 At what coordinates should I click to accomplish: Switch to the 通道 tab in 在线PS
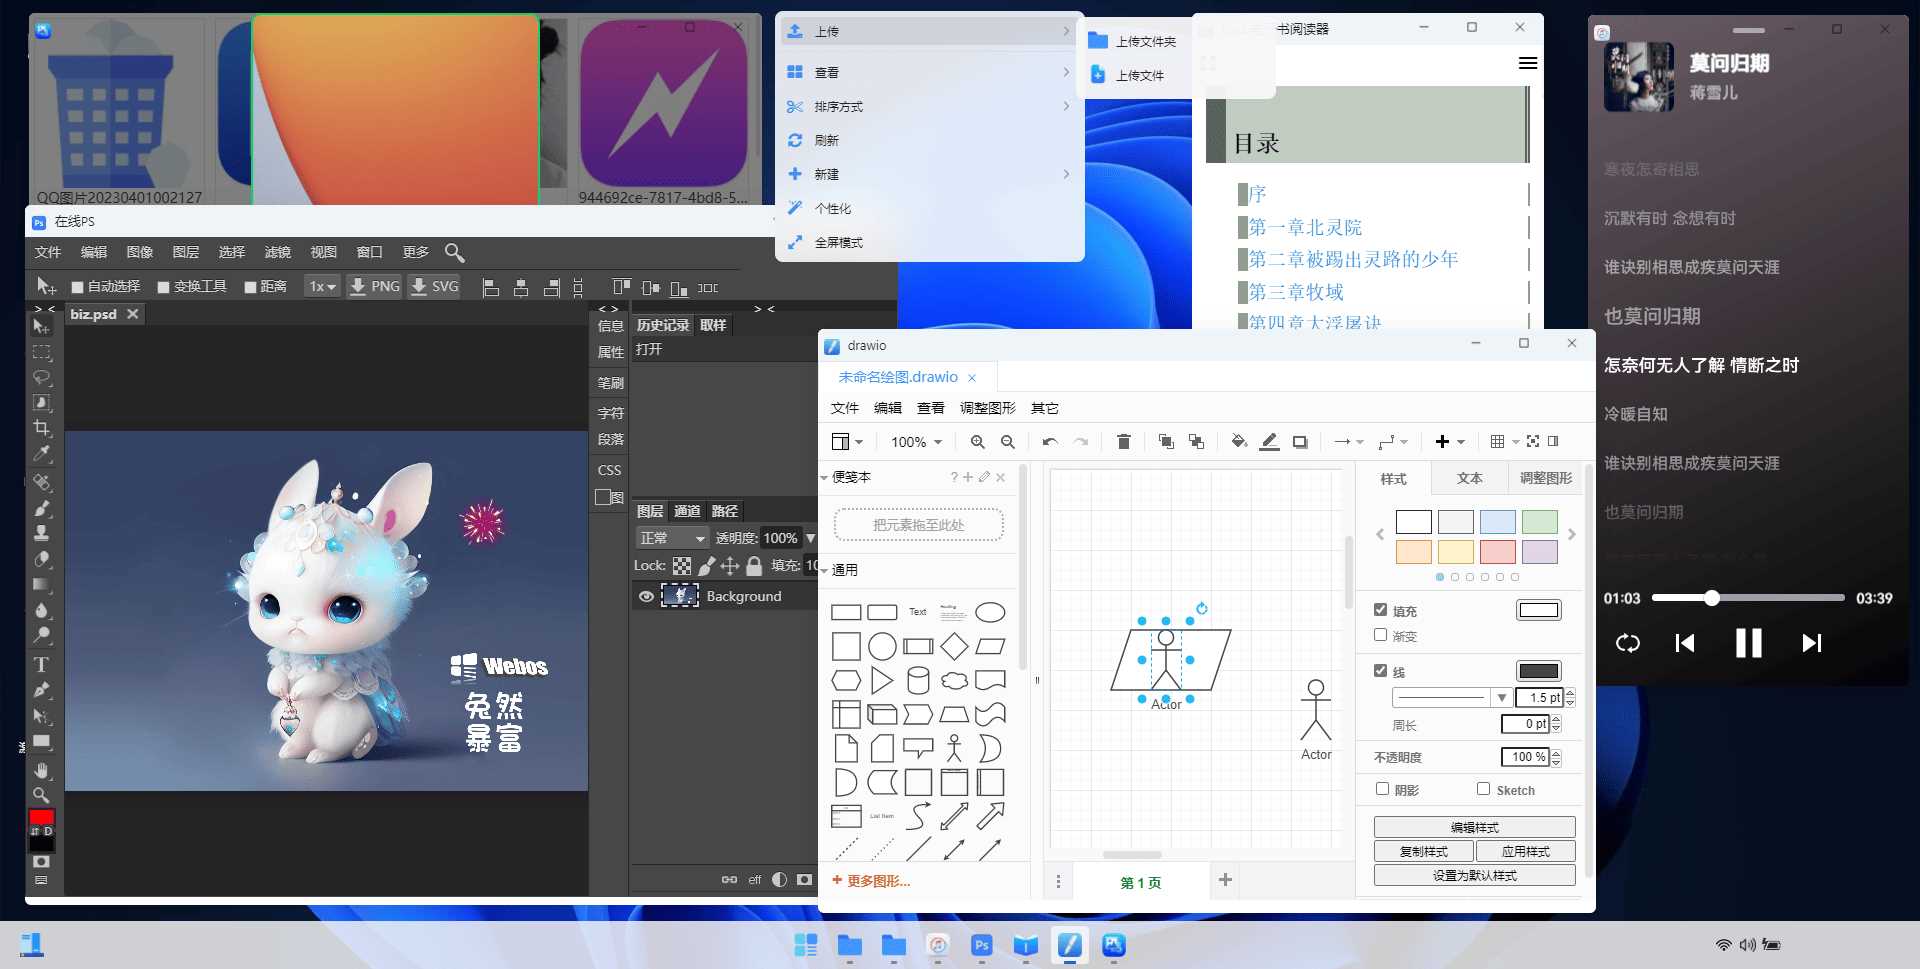pos(687,511)
